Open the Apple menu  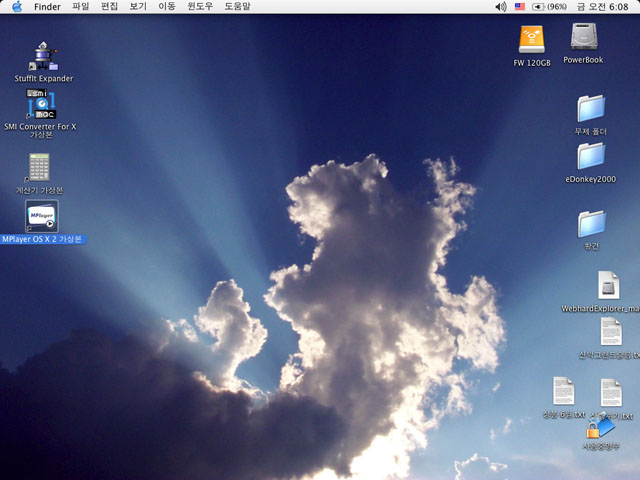click(x=17, y=7)
